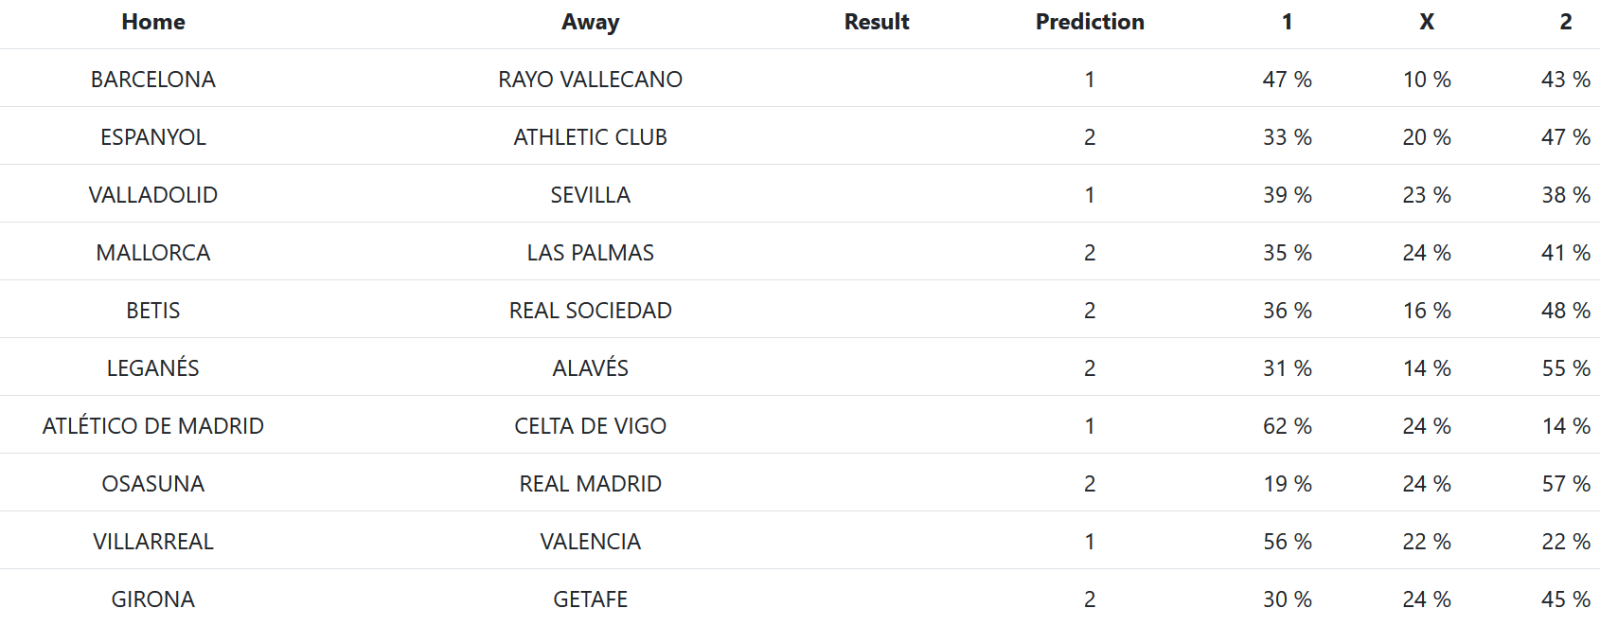Click SEVILLA in the Away column

(x=590, y=195)
